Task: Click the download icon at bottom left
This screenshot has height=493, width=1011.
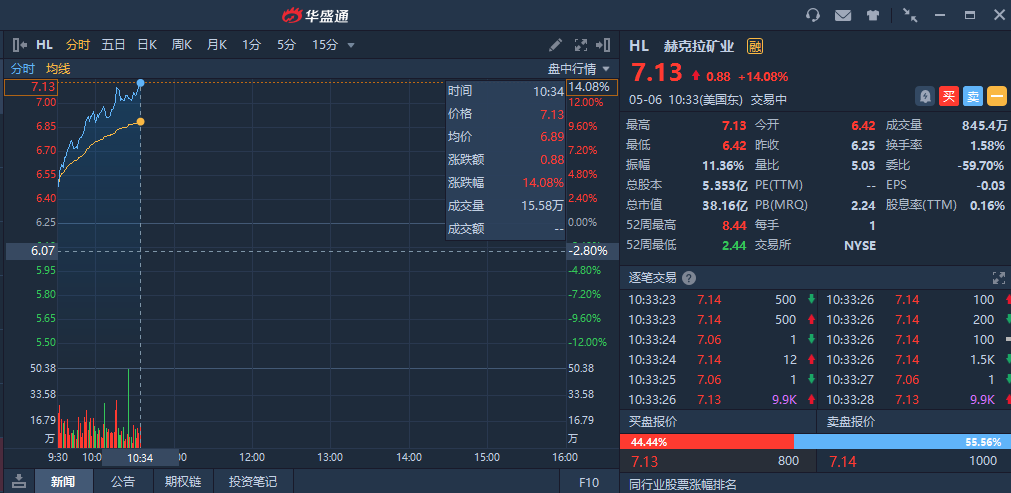Action: [17, 482]
